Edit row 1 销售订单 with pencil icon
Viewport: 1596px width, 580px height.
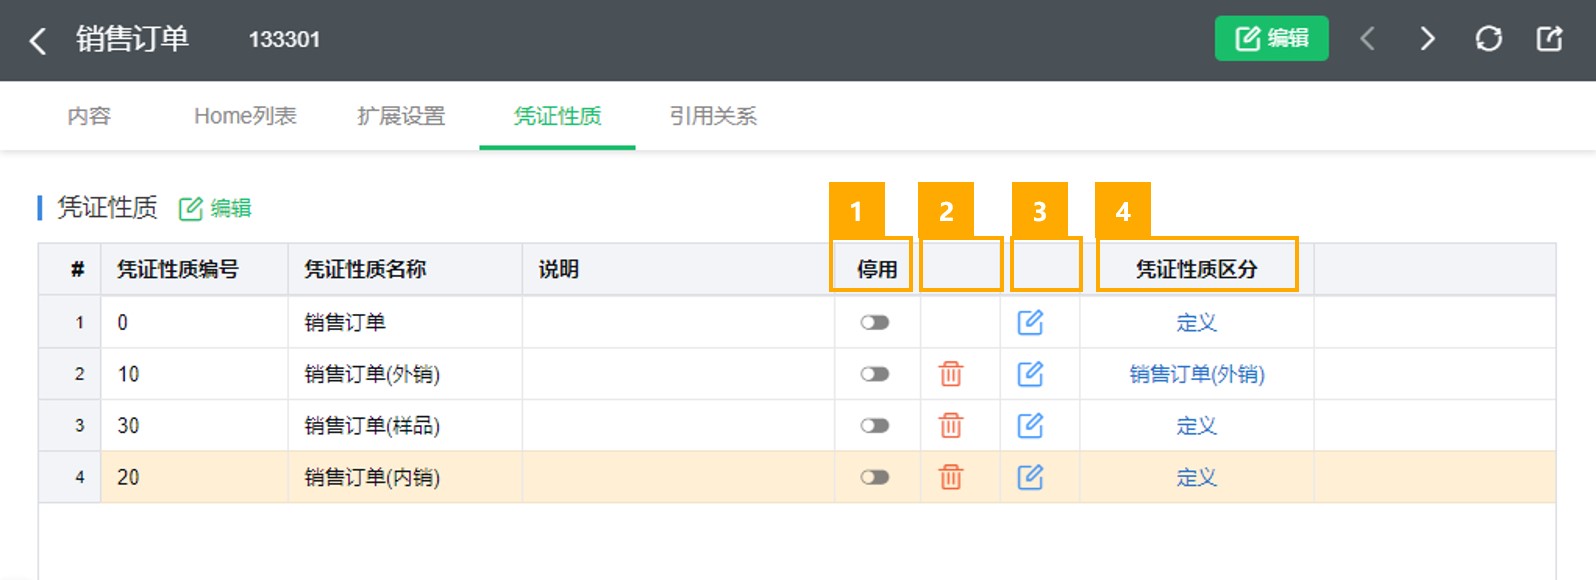pos(1030,322)
